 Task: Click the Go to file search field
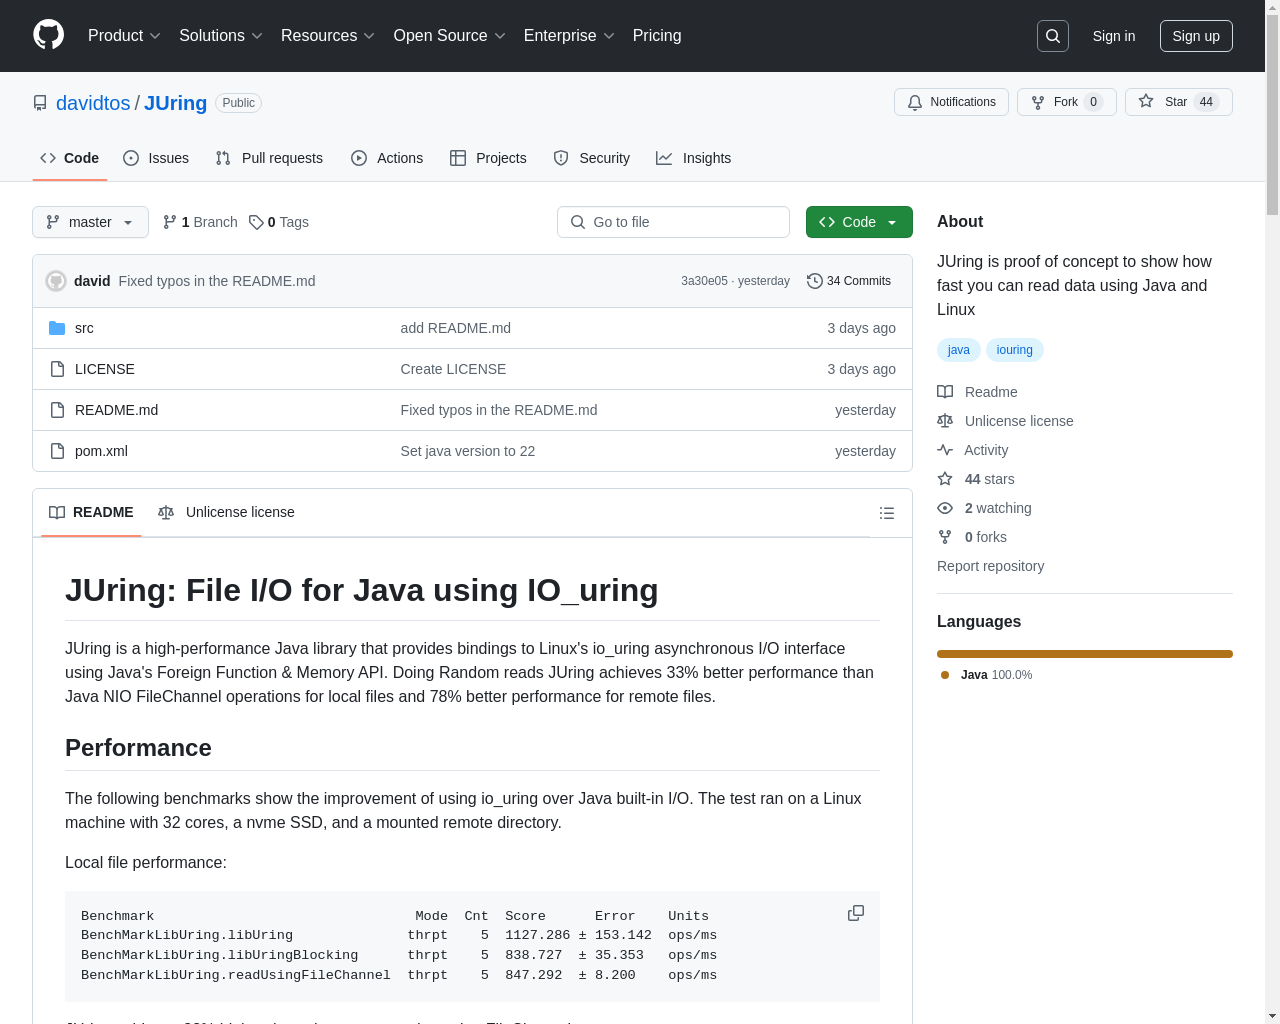pyautogui.click(x=673, y=222)
